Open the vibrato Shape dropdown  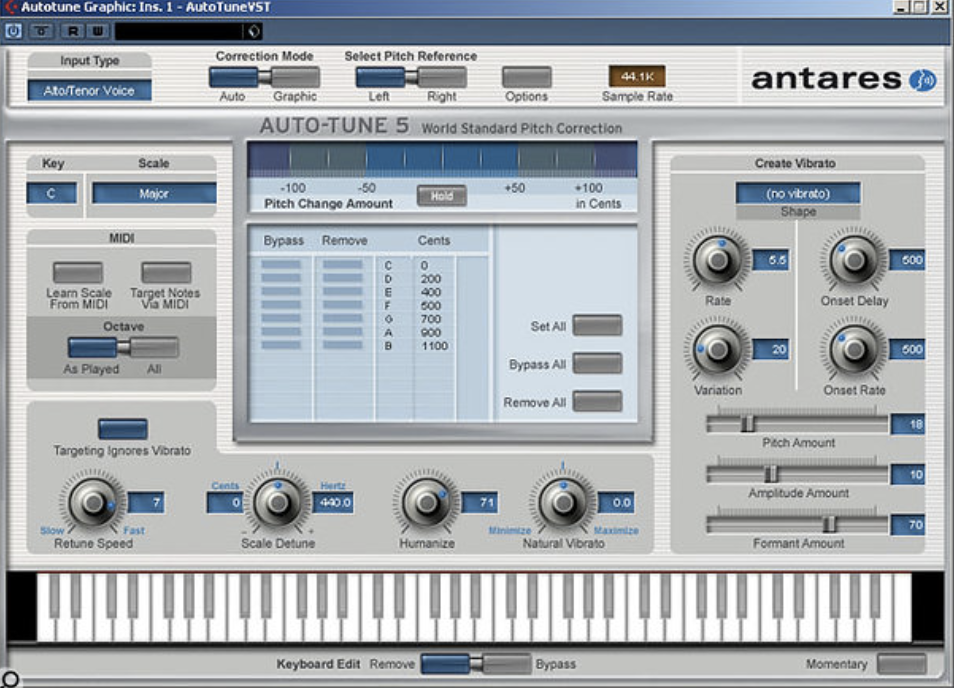pyautogui.click(x=798, y=193)
